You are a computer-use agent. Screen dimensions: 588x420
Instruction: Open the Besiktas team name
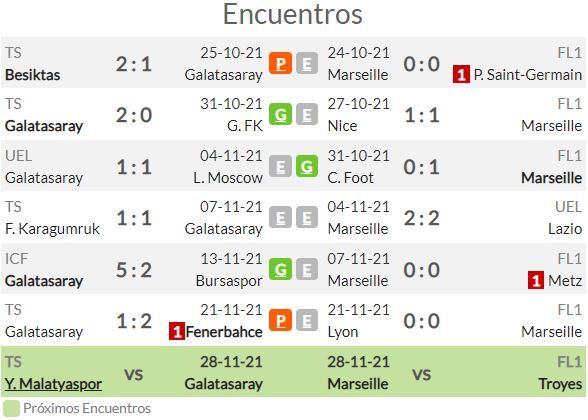coord(33,75)
